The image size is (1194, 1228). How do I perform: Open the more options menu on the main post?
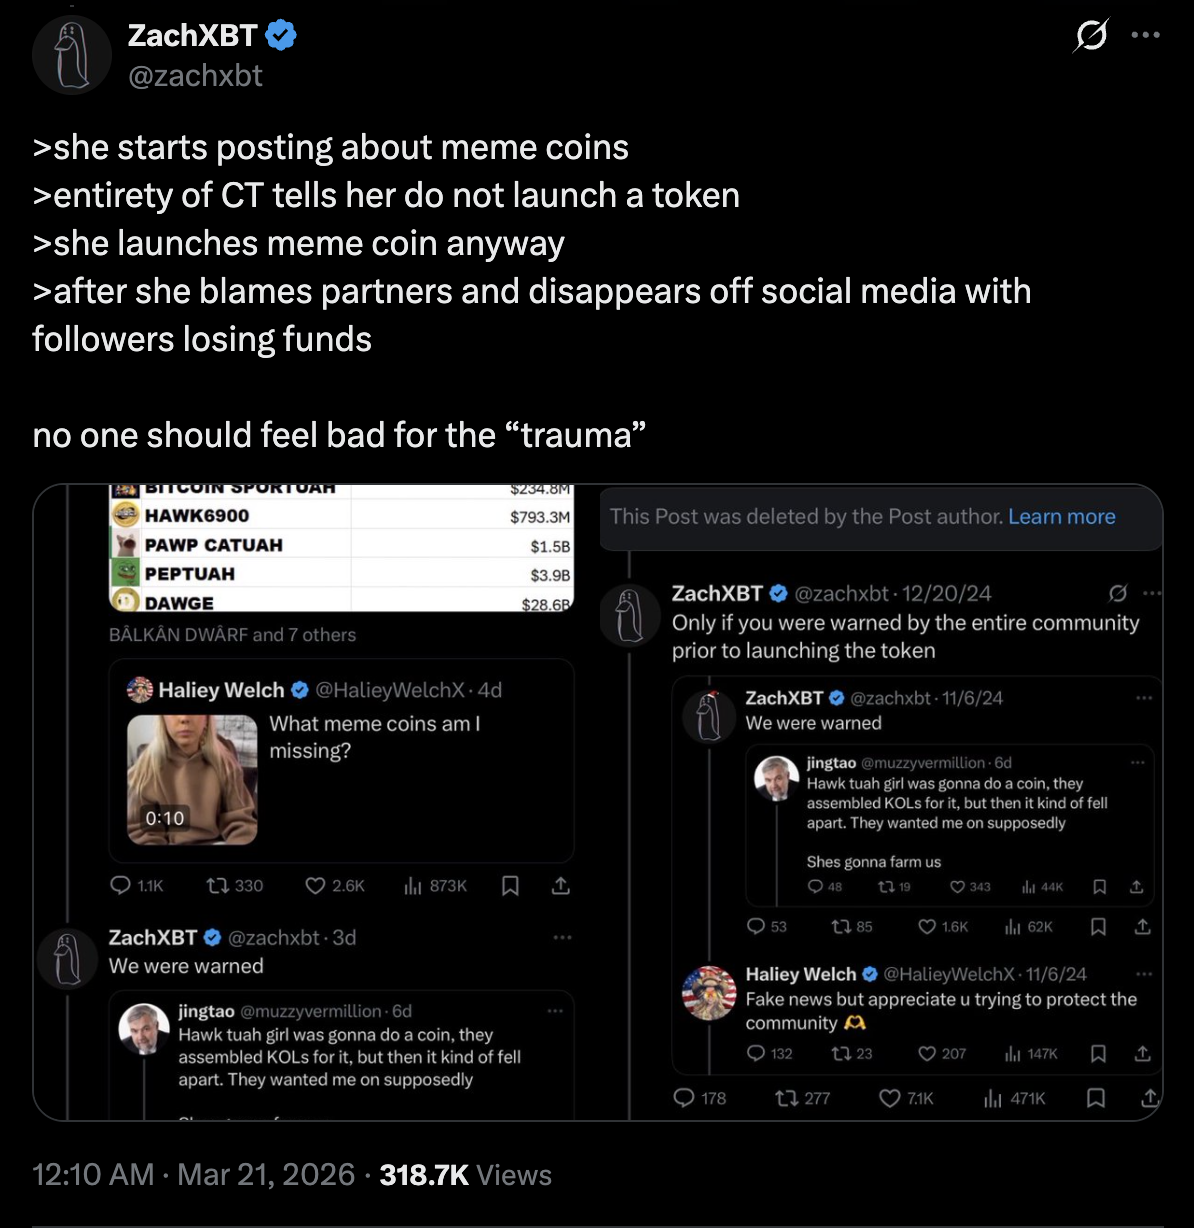[1146, 35]
